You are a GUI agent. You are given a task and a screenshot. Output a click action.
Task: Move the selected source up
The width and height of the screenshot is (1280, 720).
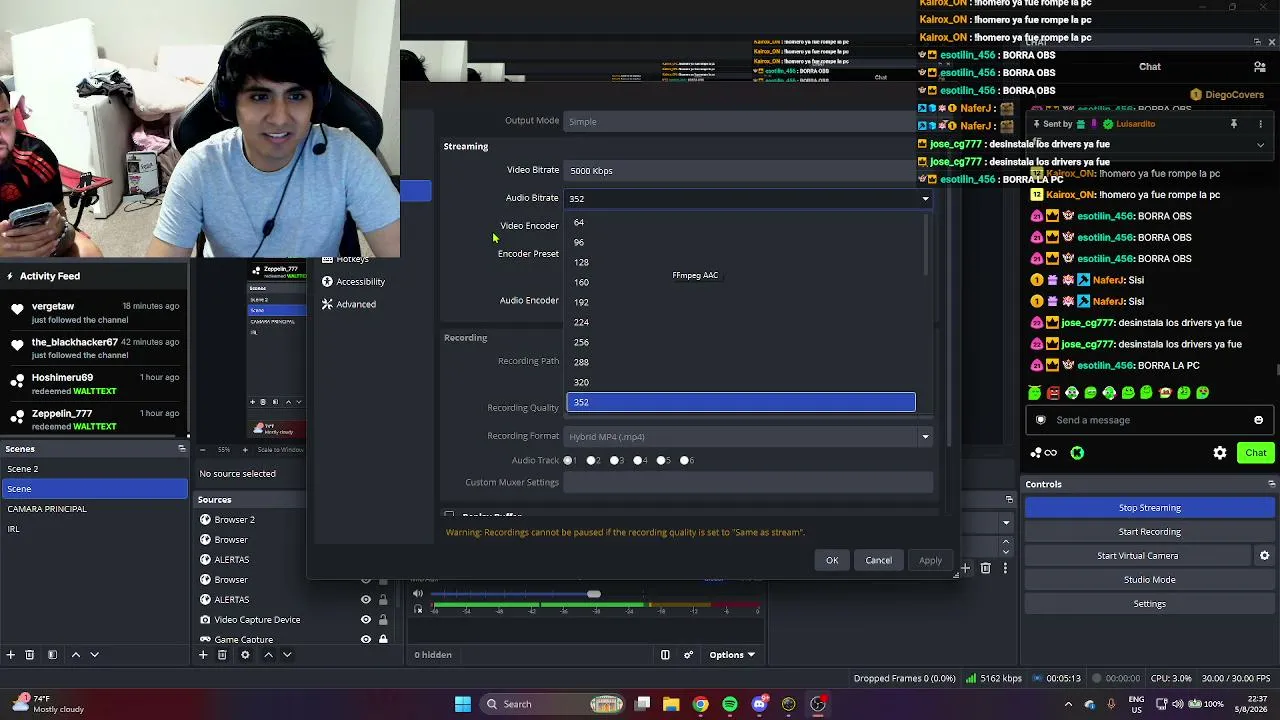click(268, 655)
